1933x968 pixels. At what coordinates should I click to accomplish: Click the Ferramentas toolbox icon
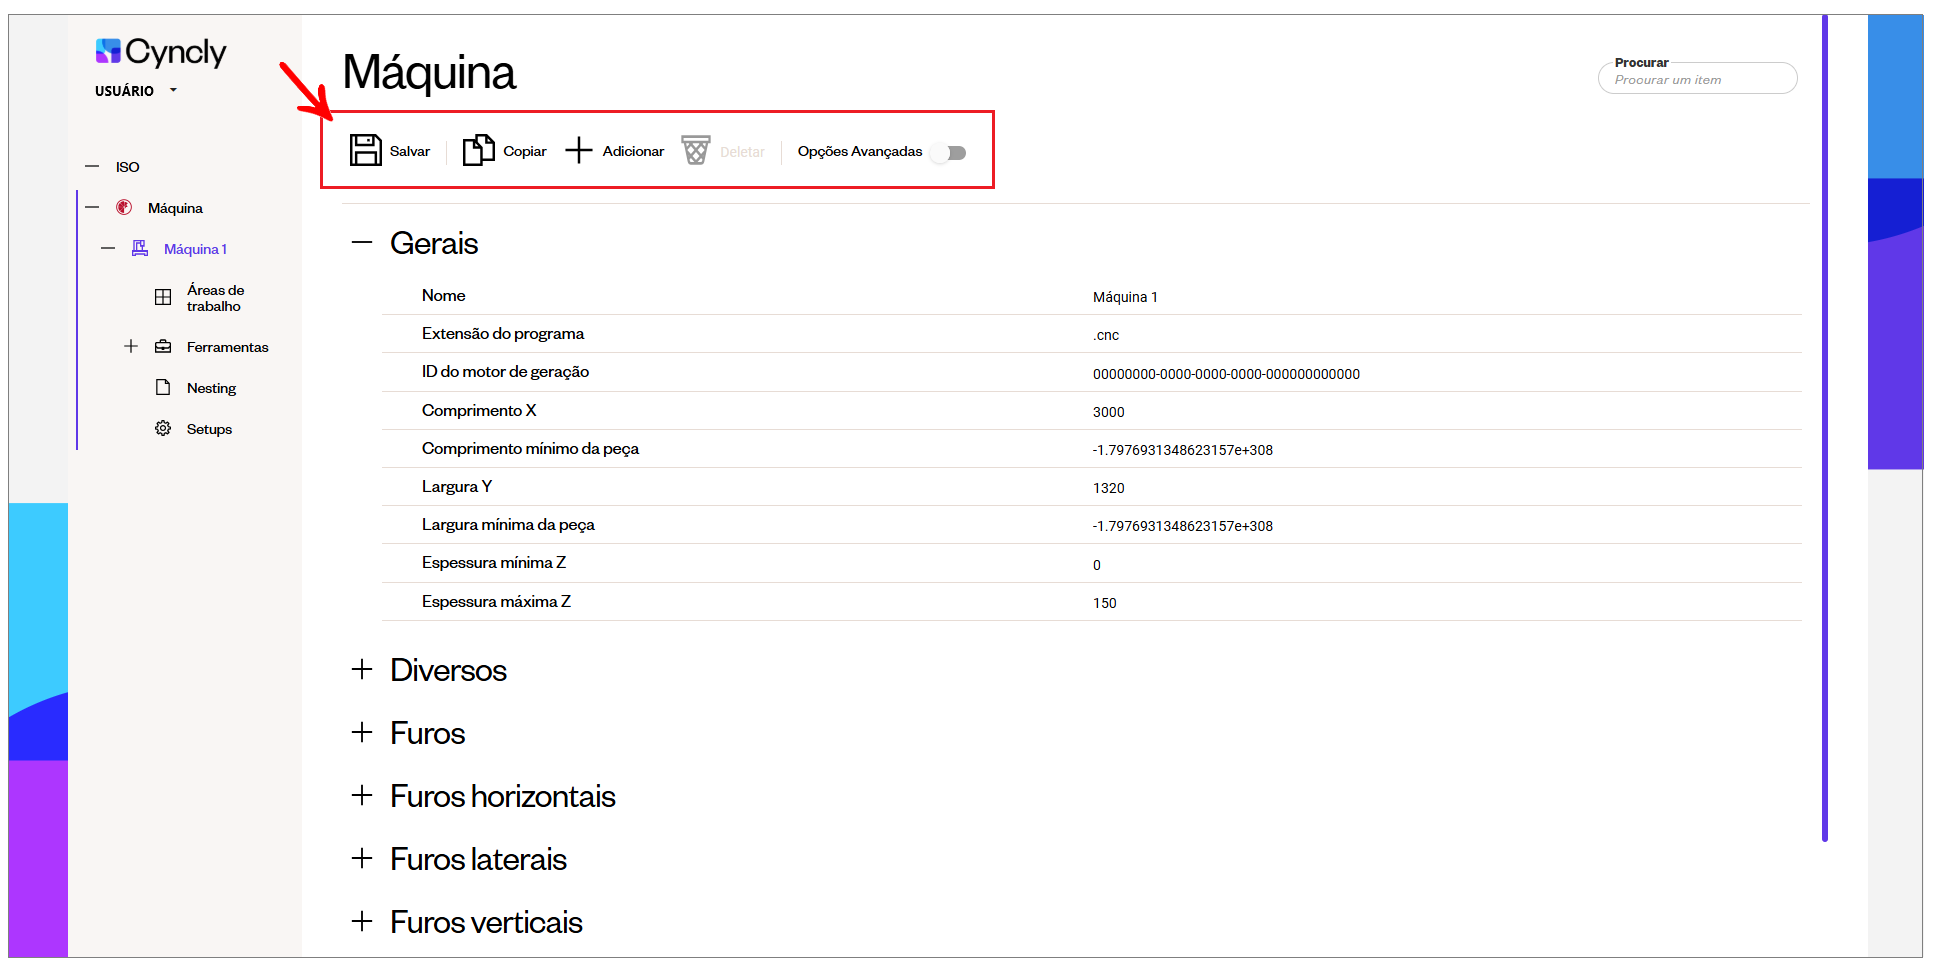[163, 347]
